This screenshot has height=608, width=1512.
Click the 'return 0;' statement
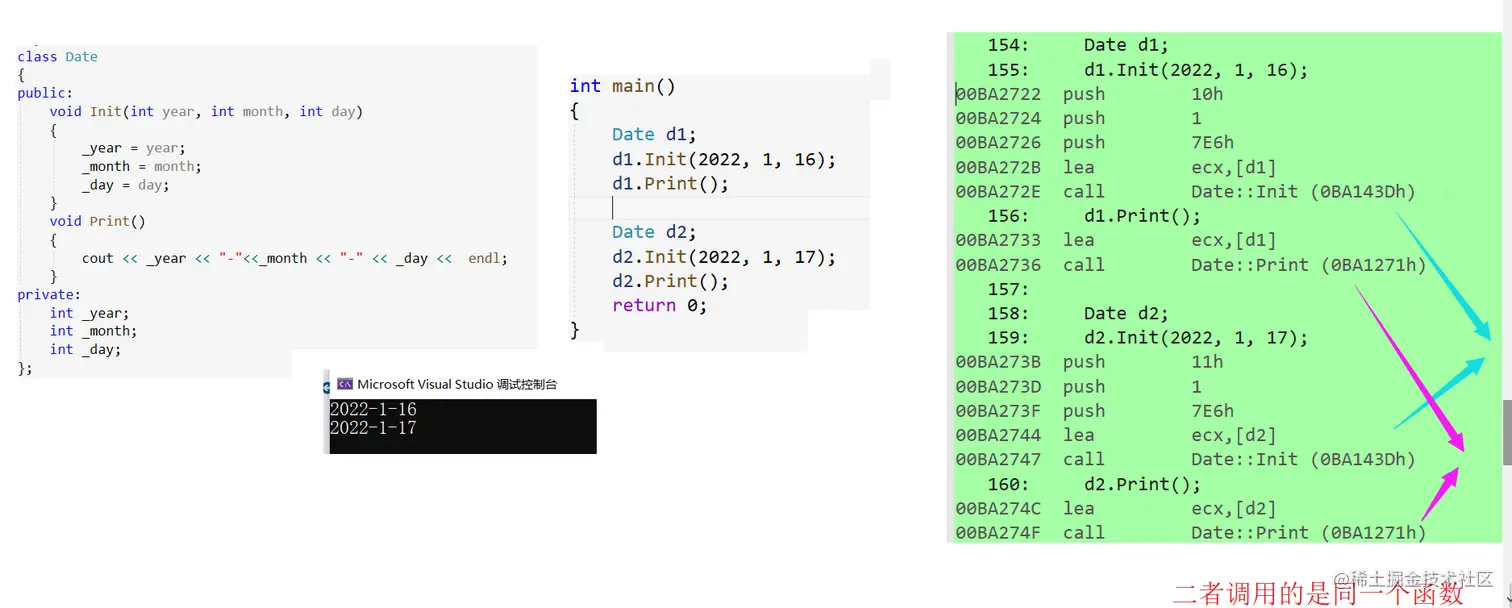tap(660, 305)
